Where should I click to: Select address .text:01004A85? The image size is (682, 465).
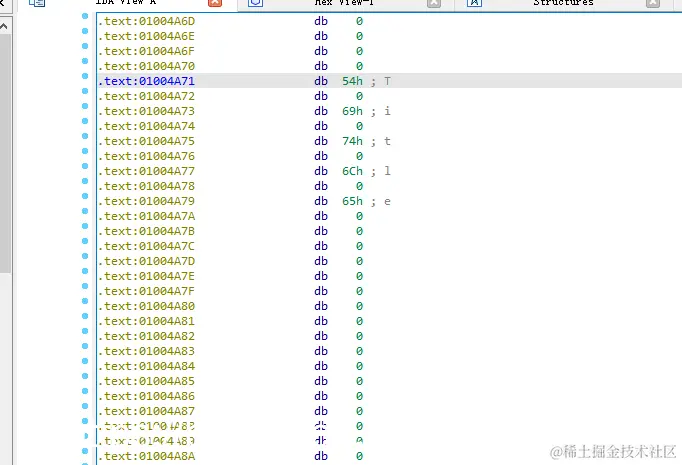pos(147,381)
